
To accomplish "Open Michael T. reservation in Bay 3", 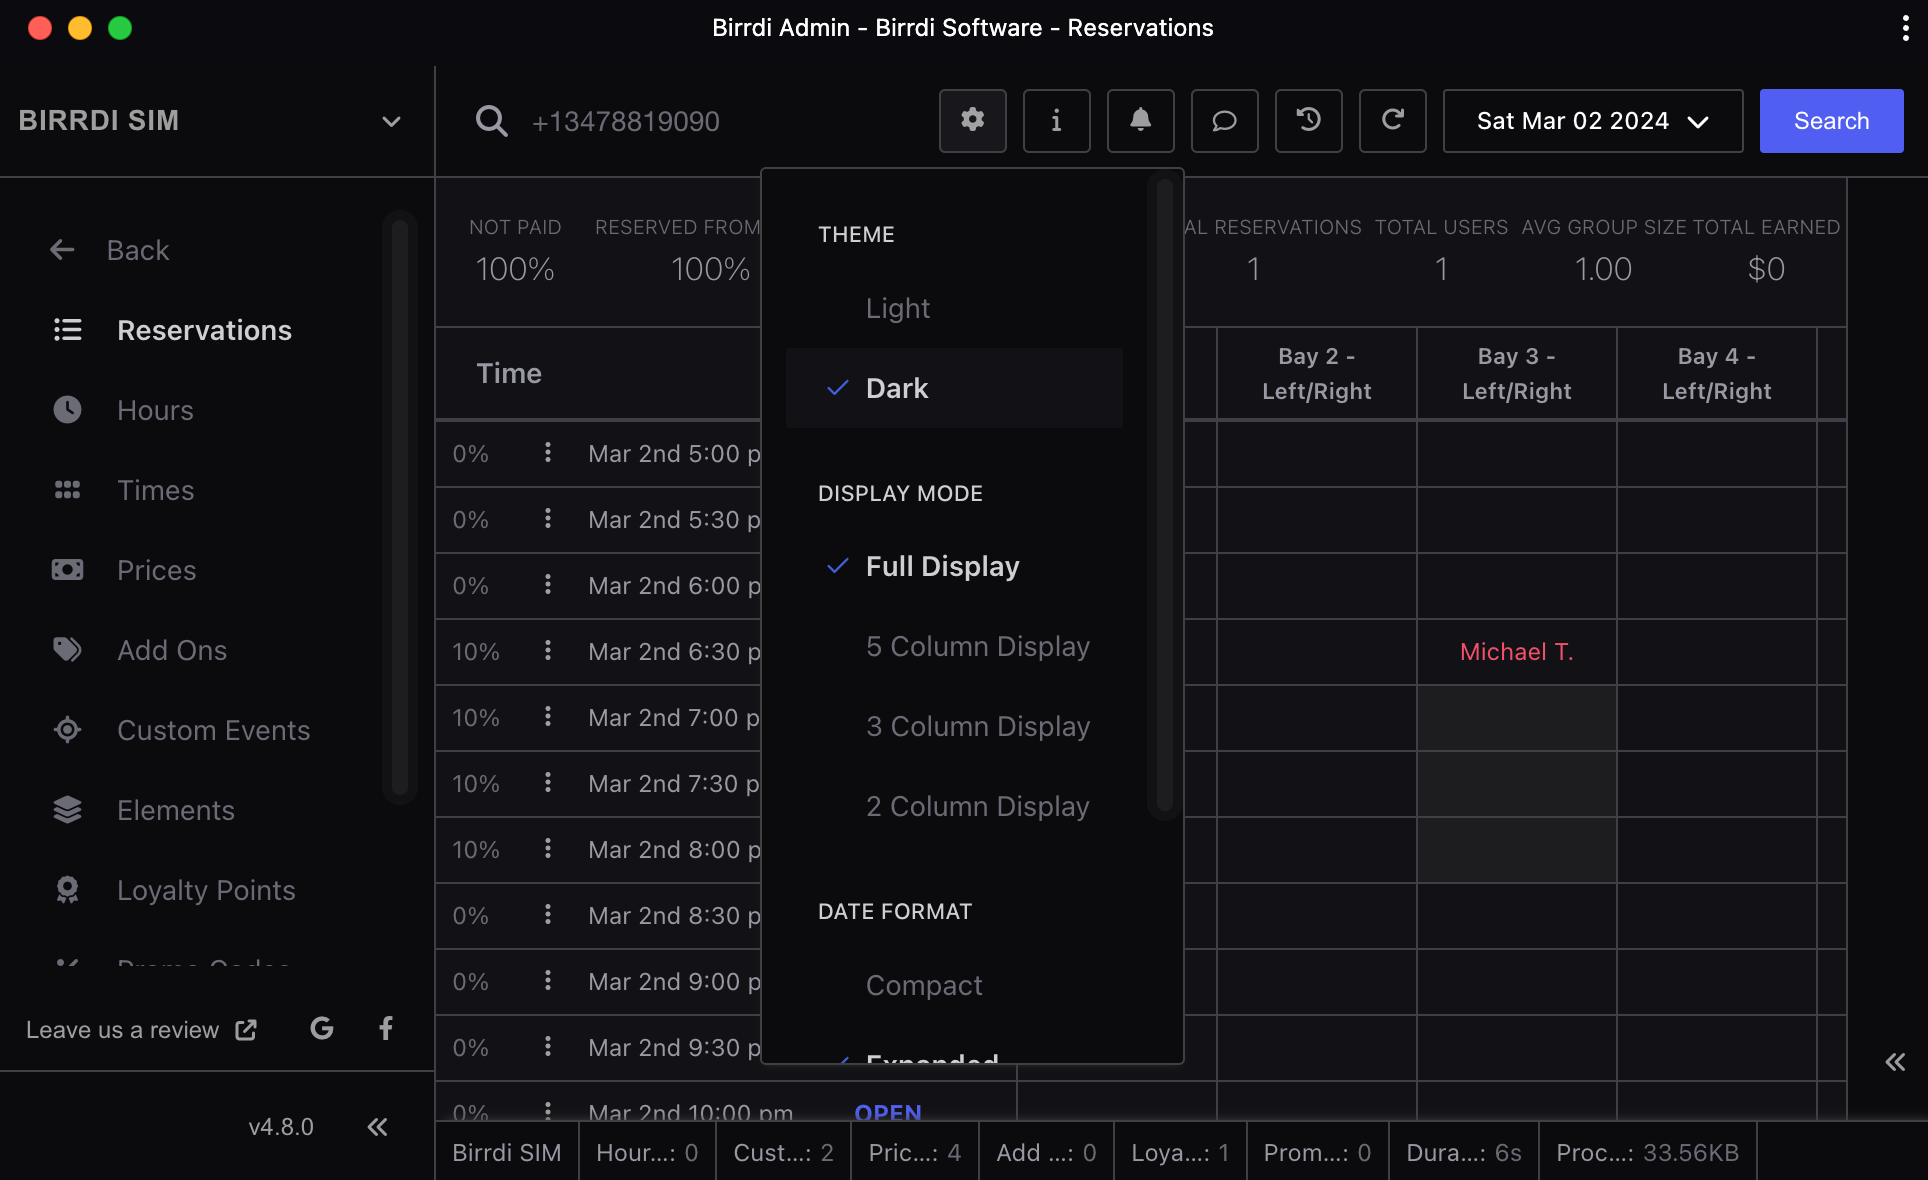I will tap(1516, 652).
